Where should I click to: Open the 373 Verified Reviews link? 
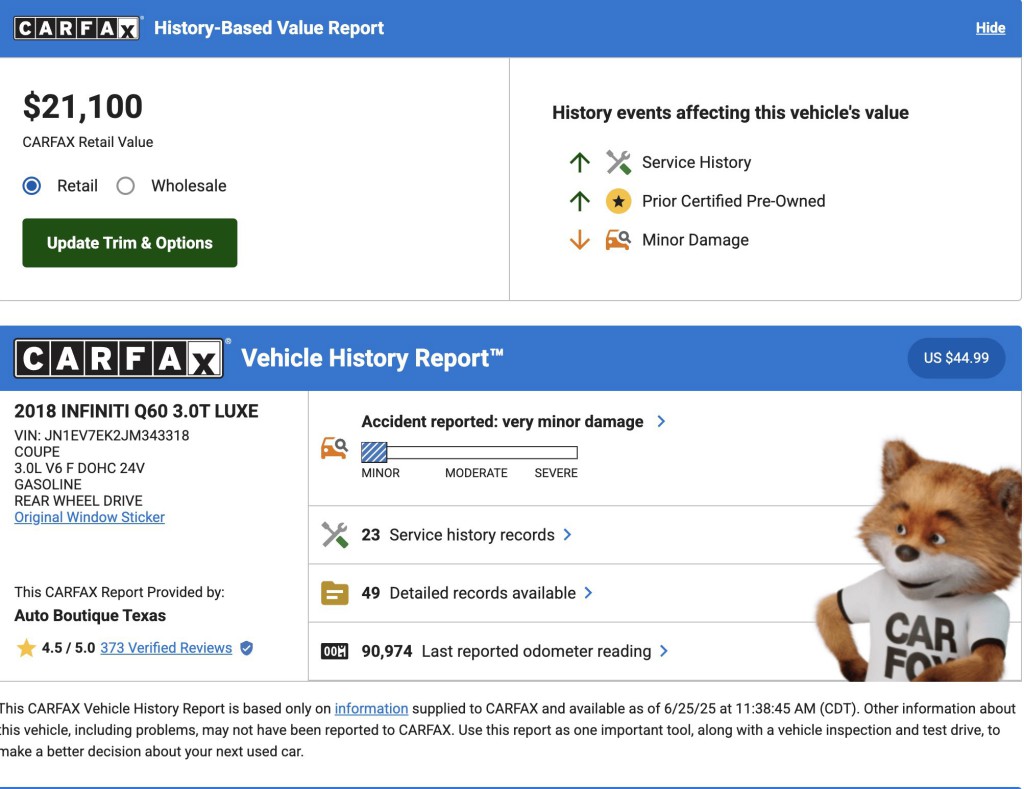[x=166, y=648]
